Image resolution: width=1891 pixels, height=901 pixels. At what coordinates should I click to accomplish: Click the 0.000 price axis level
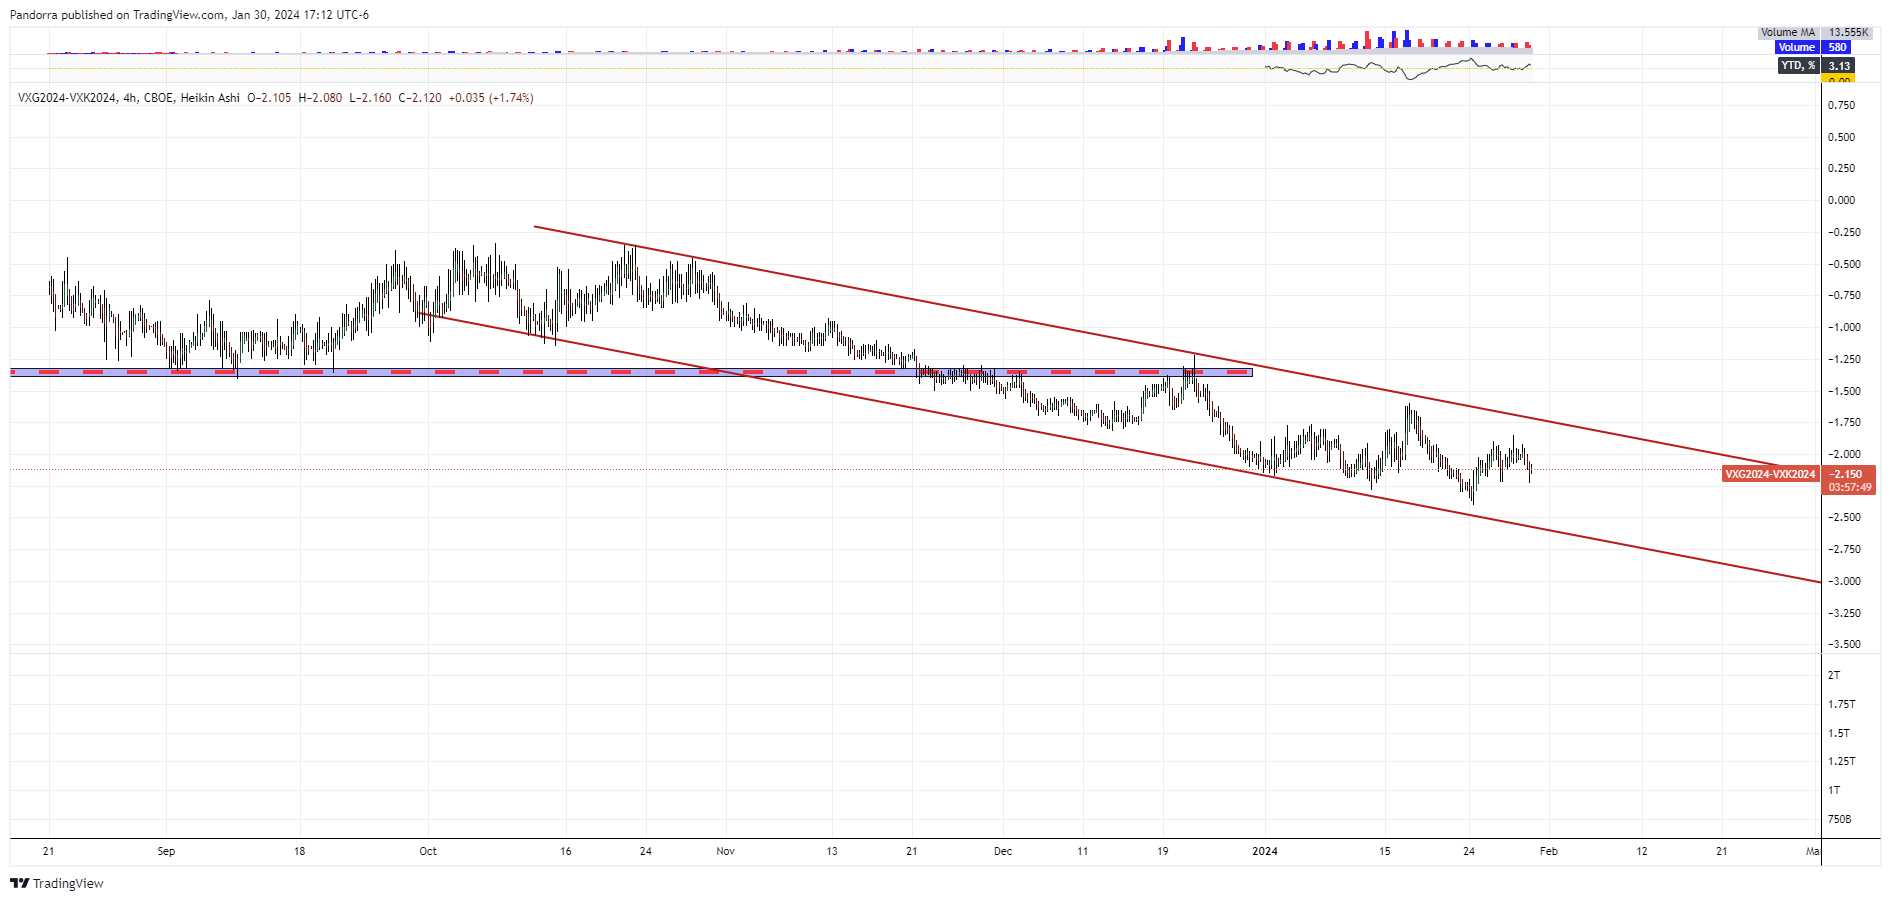[x=1841, y=200]
